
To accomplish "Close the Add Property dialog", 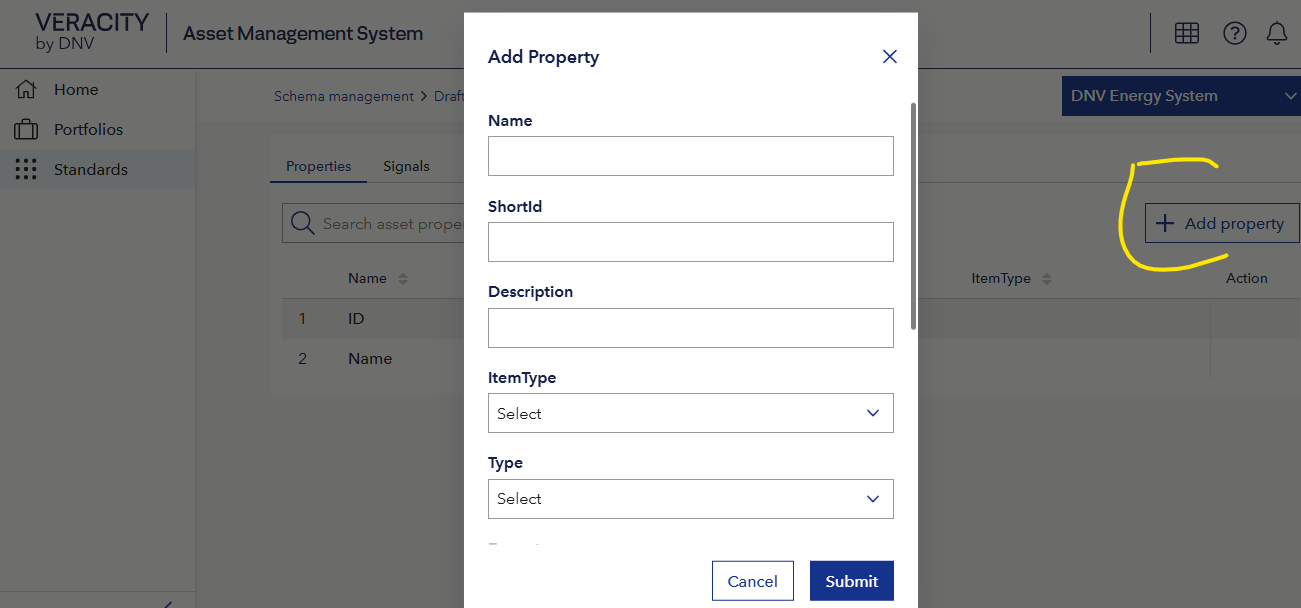I will 890,57.
